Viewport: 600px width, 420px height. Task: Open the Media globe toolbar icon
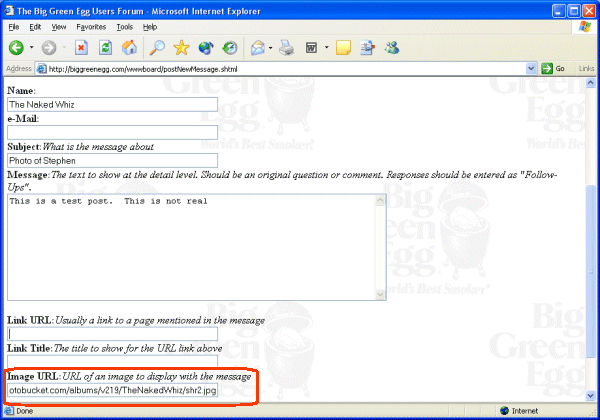[205, 48]
